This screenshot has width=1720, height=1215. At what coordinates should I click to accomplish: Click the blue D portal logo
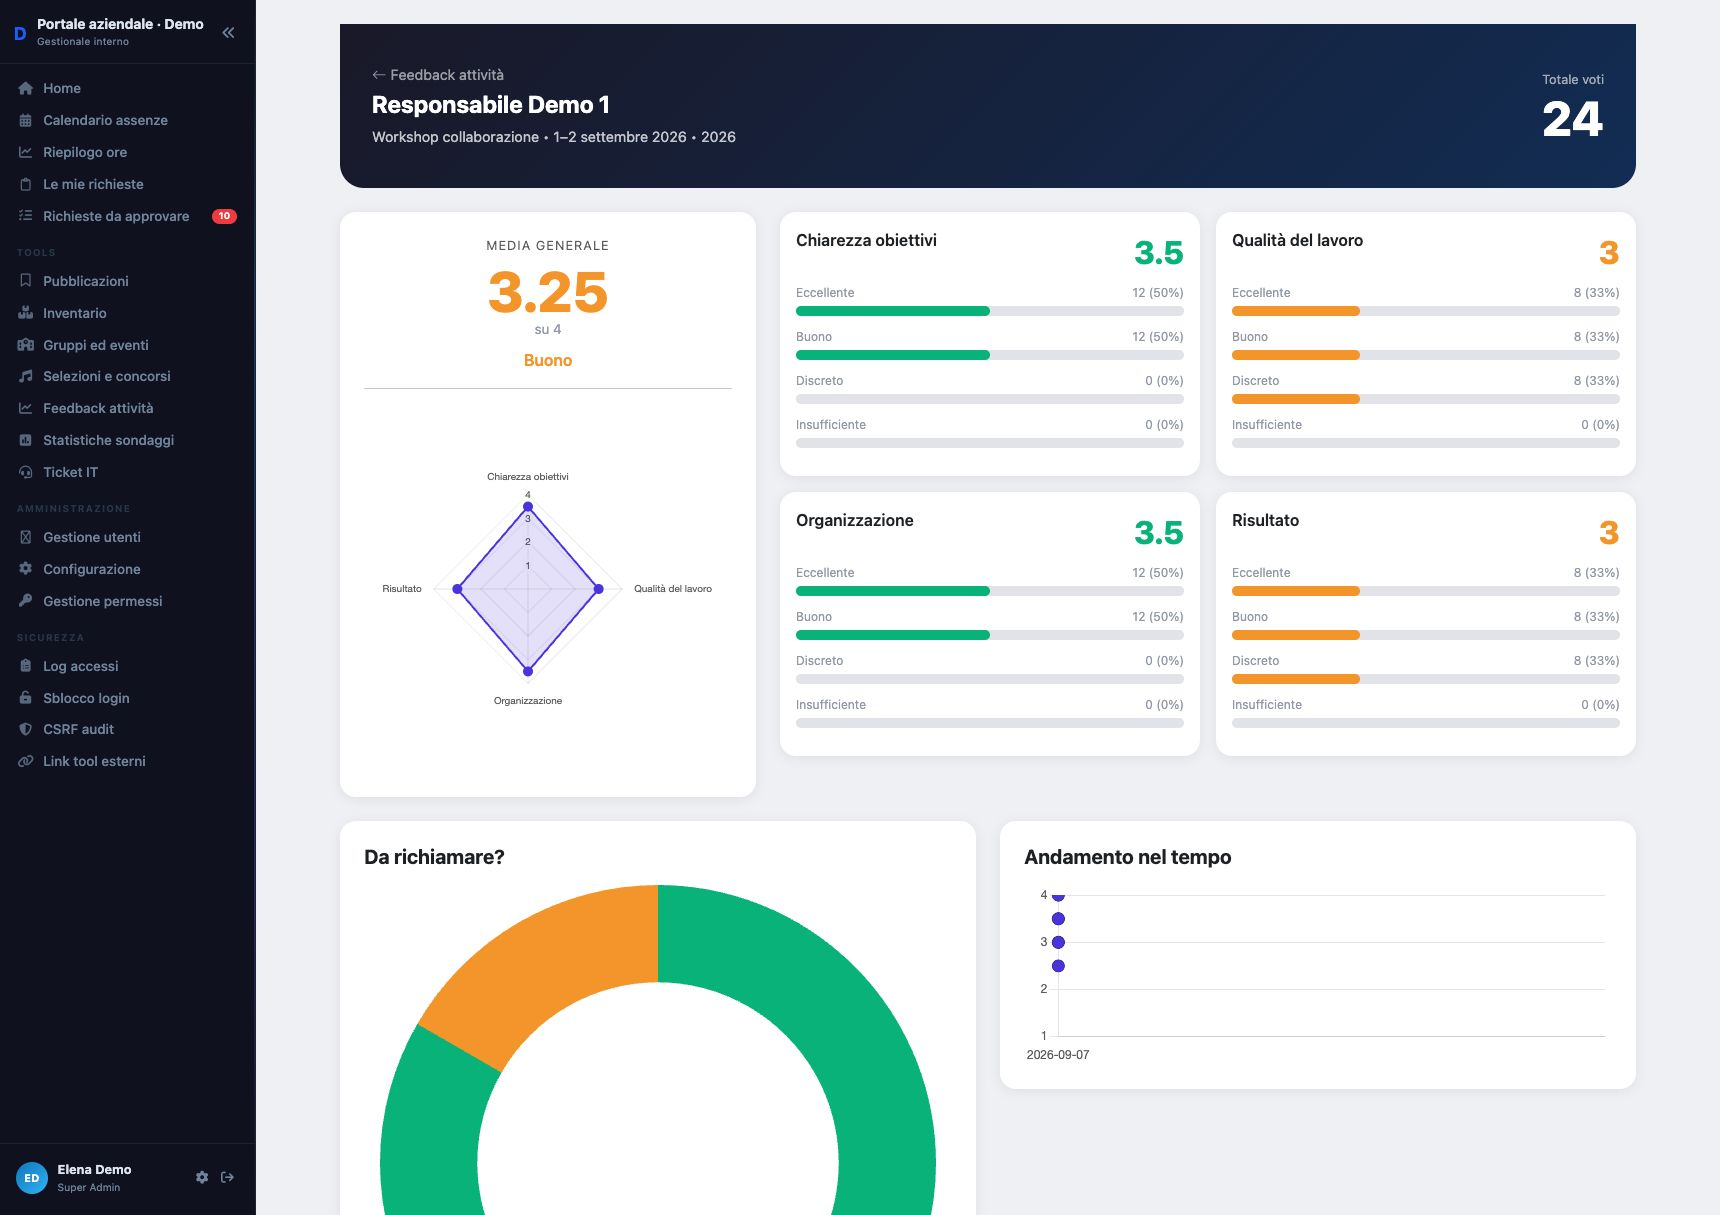coord(20,33)
